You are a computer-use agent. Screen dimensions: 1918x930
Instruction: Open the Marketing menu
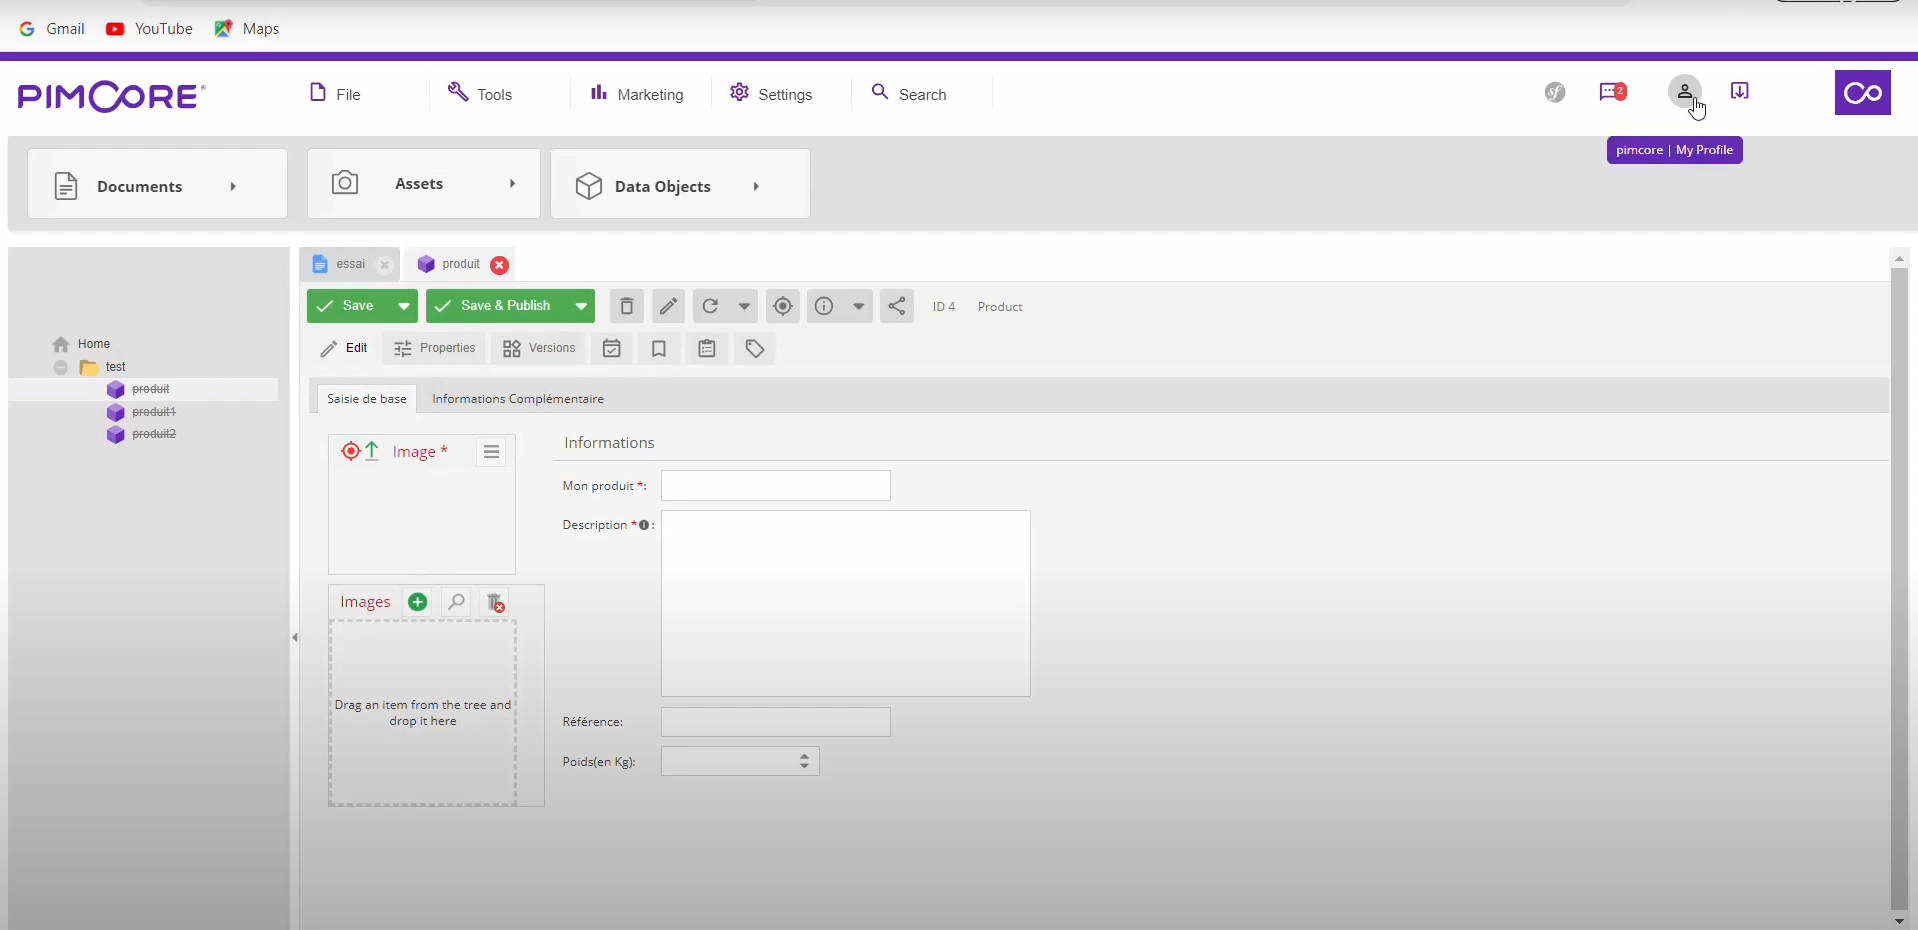tap(636, 93)
